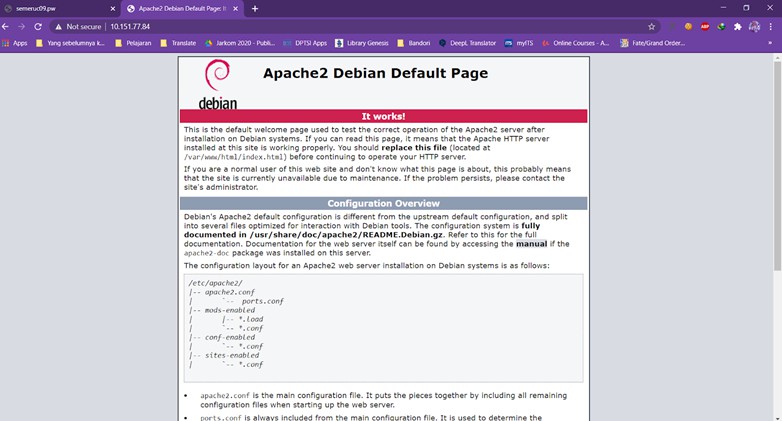Viewport: 782px width, 421px height.
Task: Open a new tab with the plus button
Action: pyautogui.click(x=255, y=8)
